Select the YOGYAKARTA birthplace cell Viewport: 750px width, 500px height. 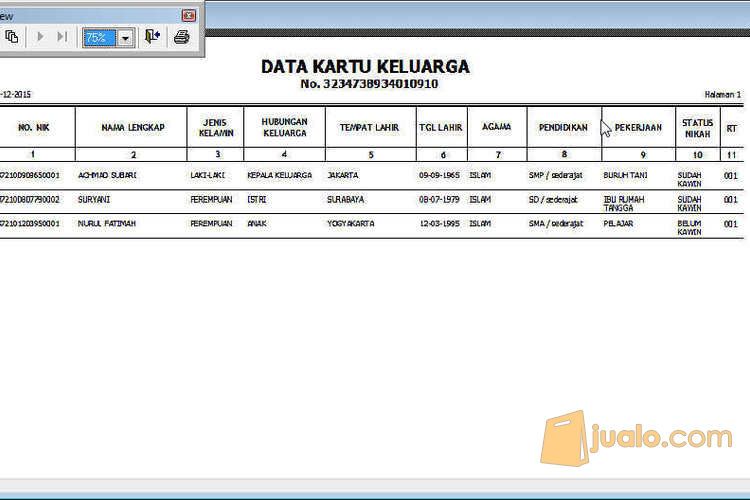coord(350,224)
